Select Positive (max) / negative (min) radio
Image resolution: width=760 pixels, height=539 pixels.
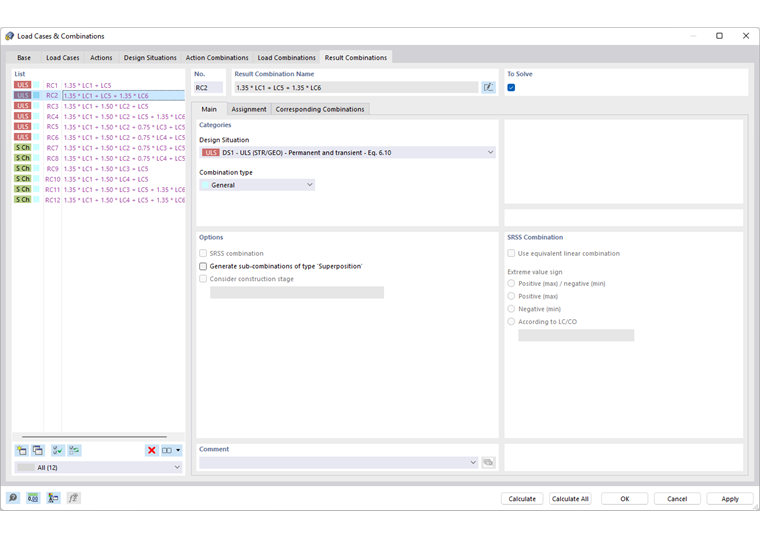(x=511, y=283)
